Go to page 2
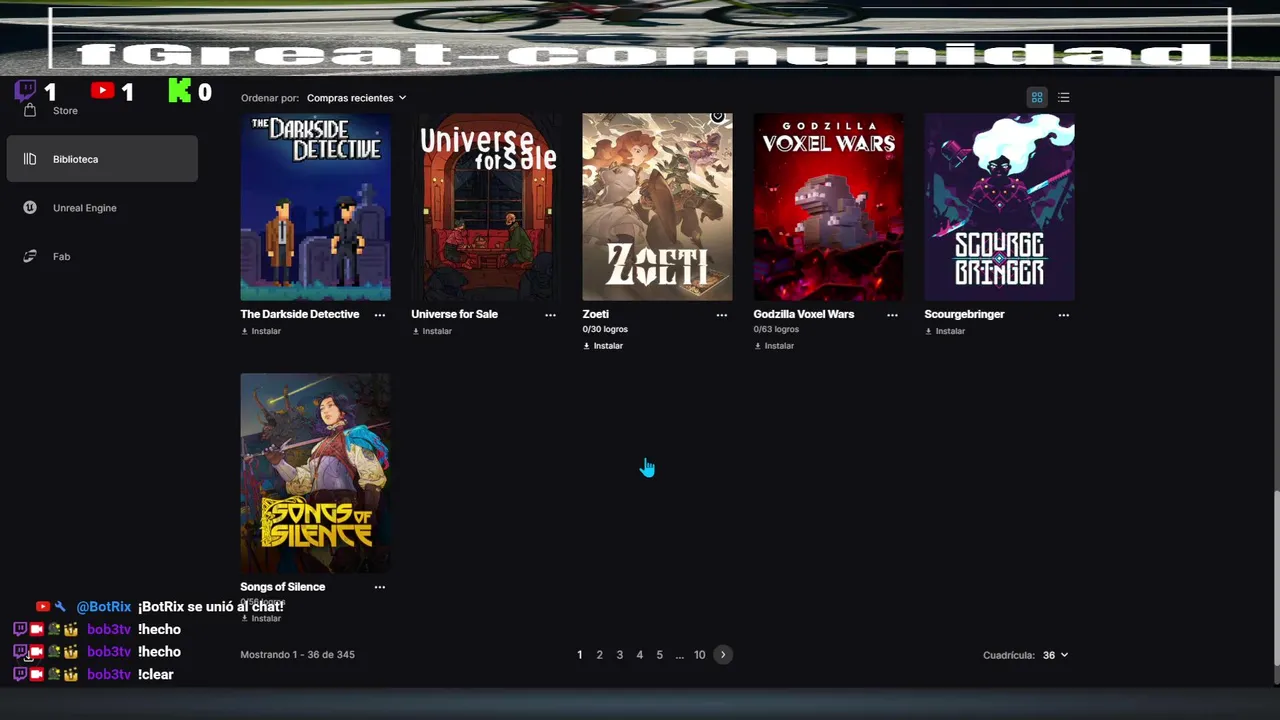Screen dimensions: 1280x720 [600, 655]
